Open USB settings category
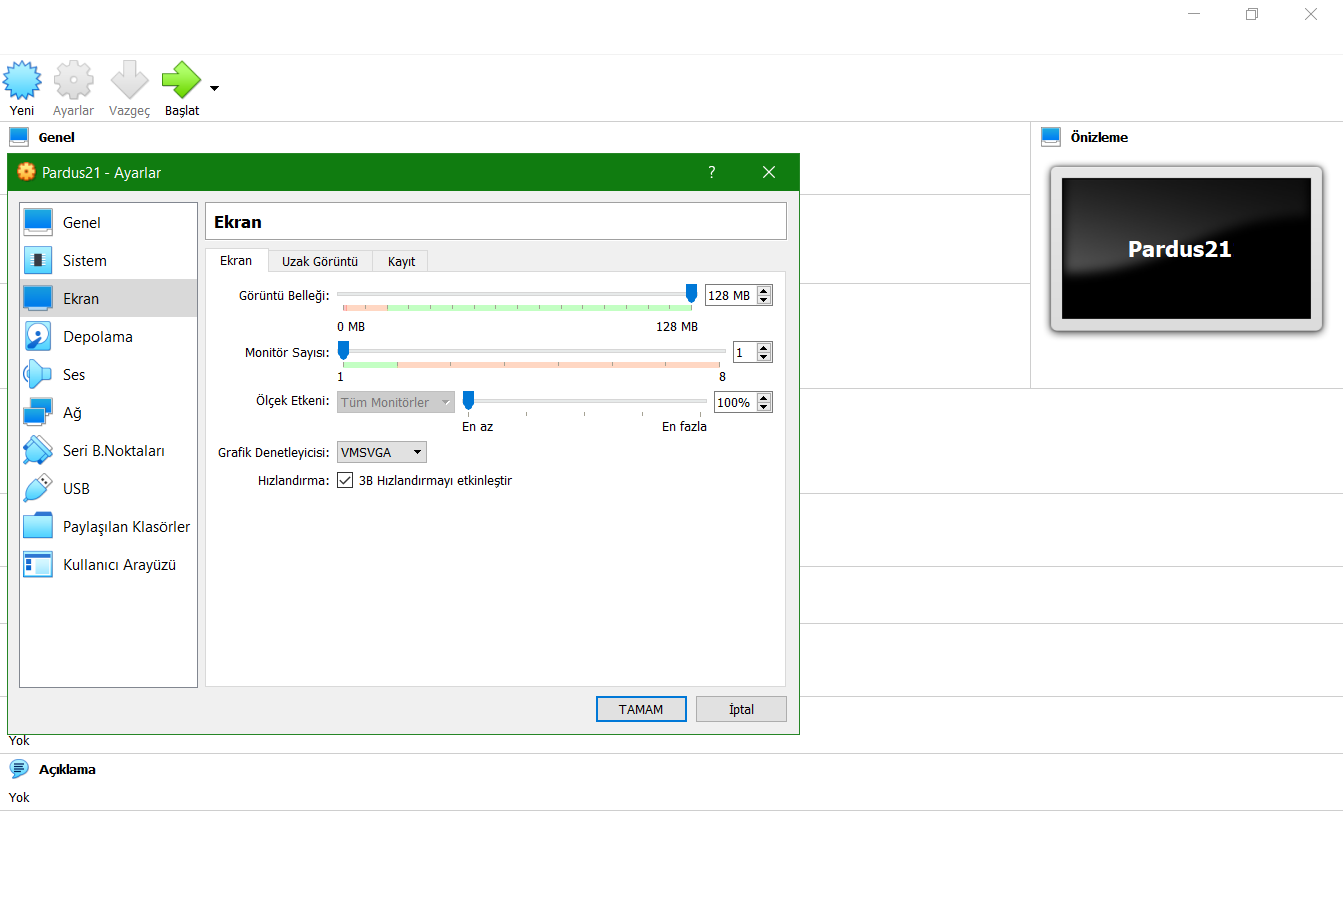The image size is (1343, 900). [109, 488]
